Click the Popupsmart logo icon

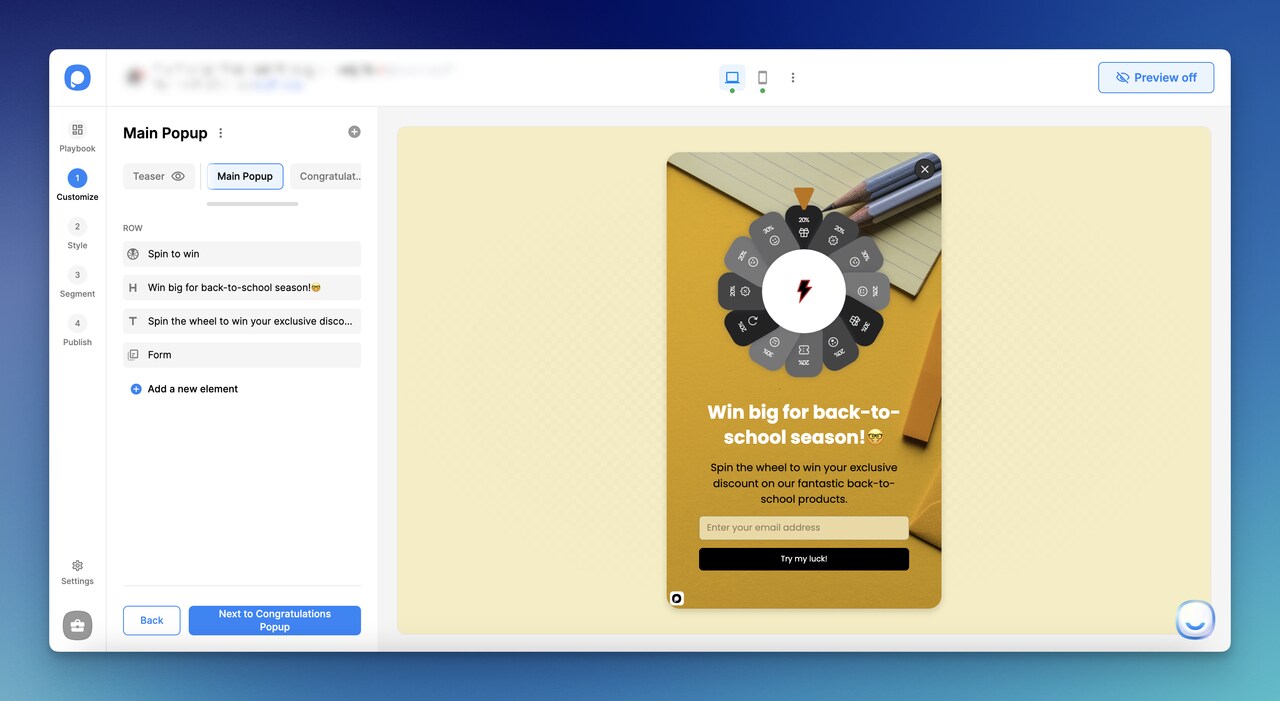pyautogui.click(x=78, y=77)
